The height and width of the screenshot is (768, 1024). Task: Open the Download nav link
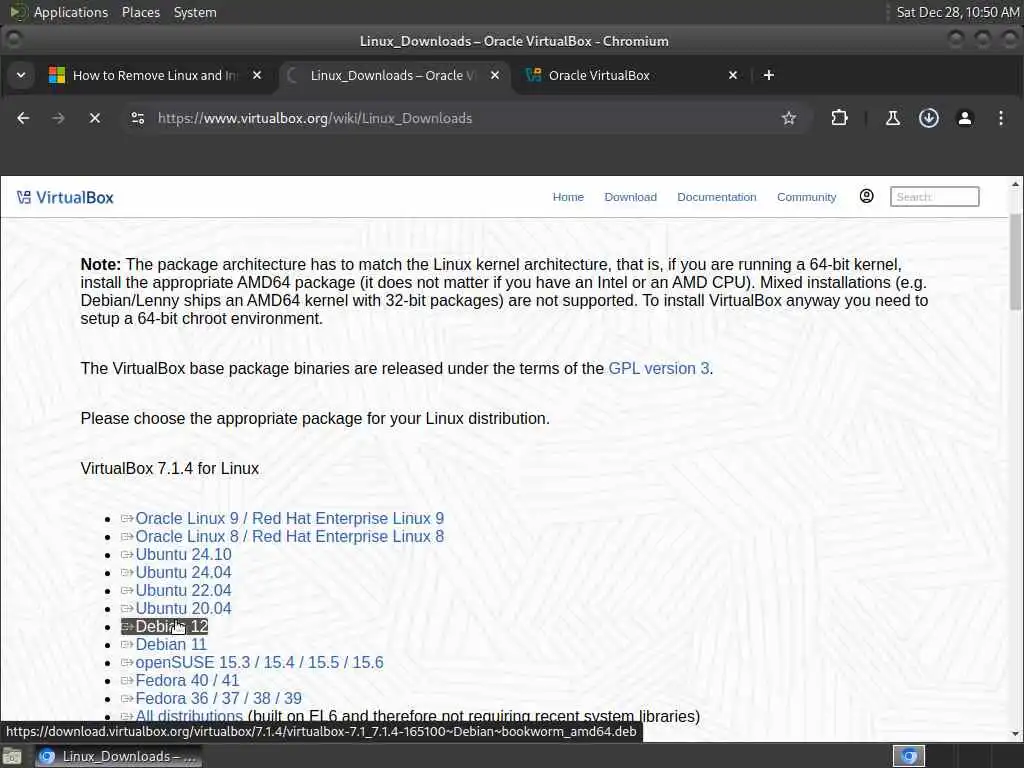click(x=630, y=197)
